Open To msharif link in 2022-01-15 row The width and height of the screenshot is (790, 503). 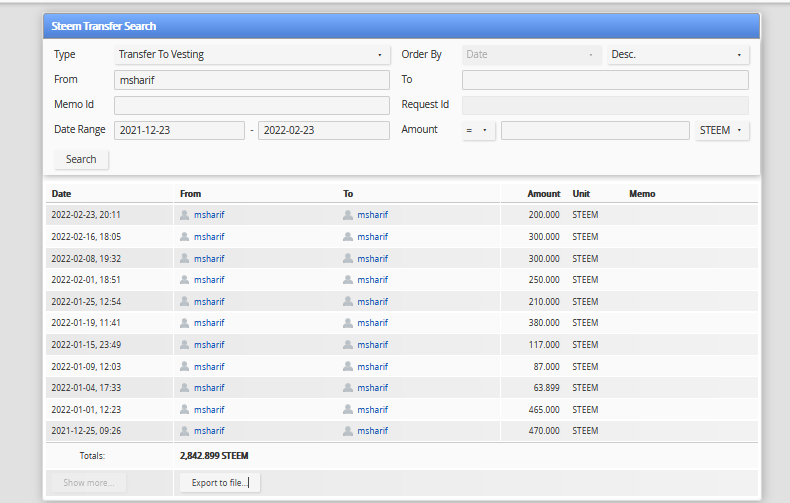tap(372, 345)
